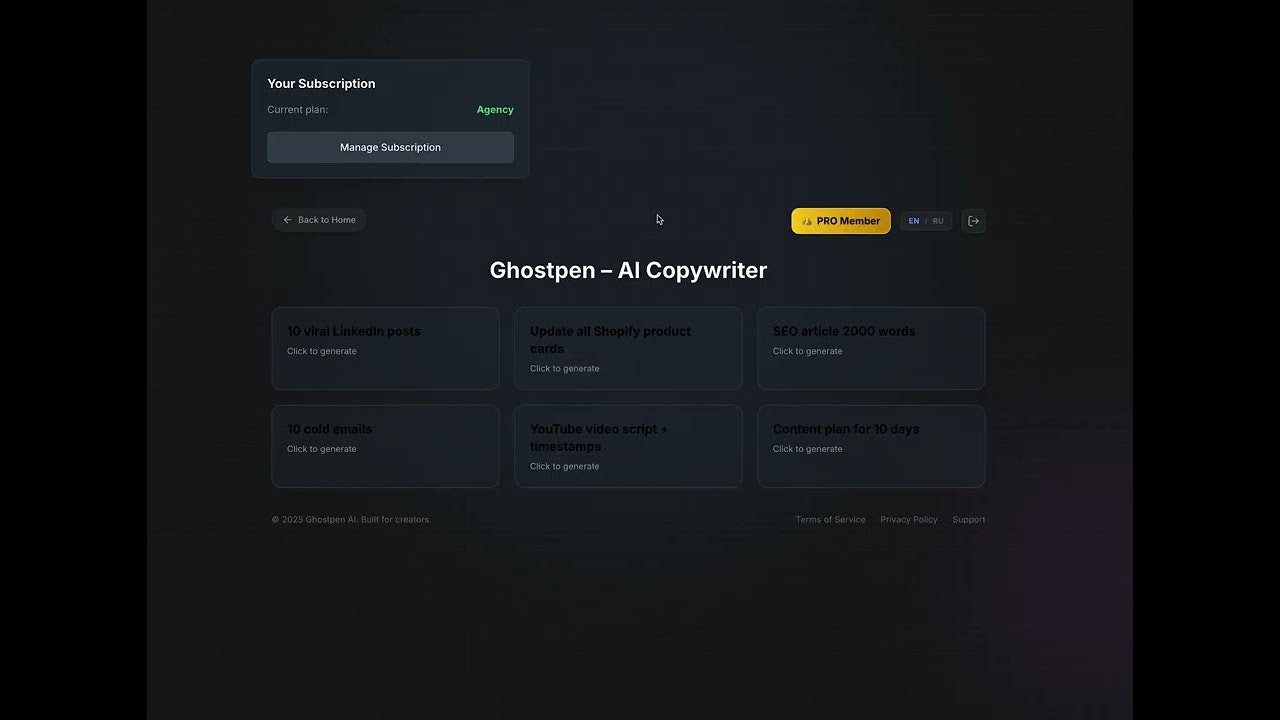Click the green Agency plan label
The image size is (1280, 720).
pyautogui.click(x=495, y=109)
